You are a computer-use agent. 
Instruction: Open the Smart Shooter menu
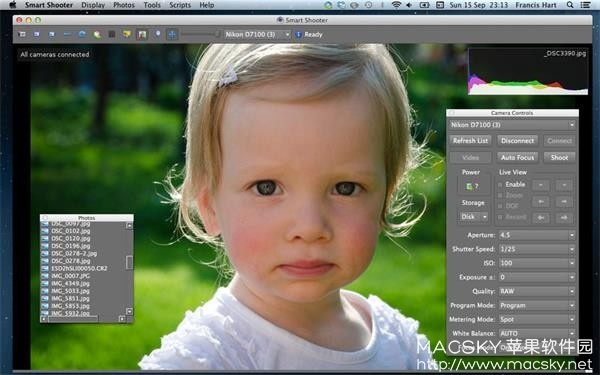click(49, 5)
